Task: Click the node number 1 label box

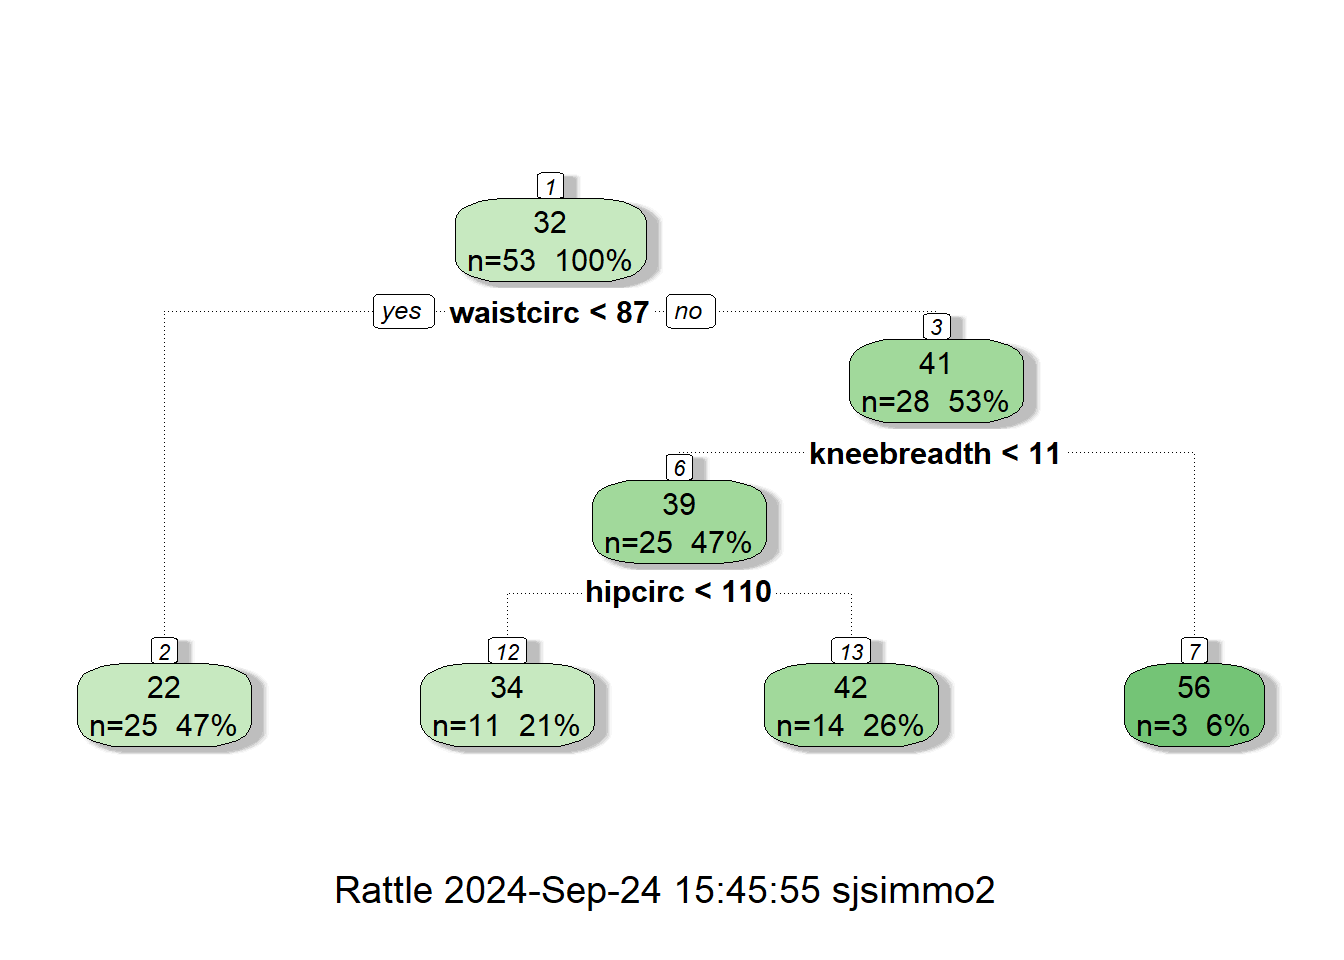Action: point(550,186)
